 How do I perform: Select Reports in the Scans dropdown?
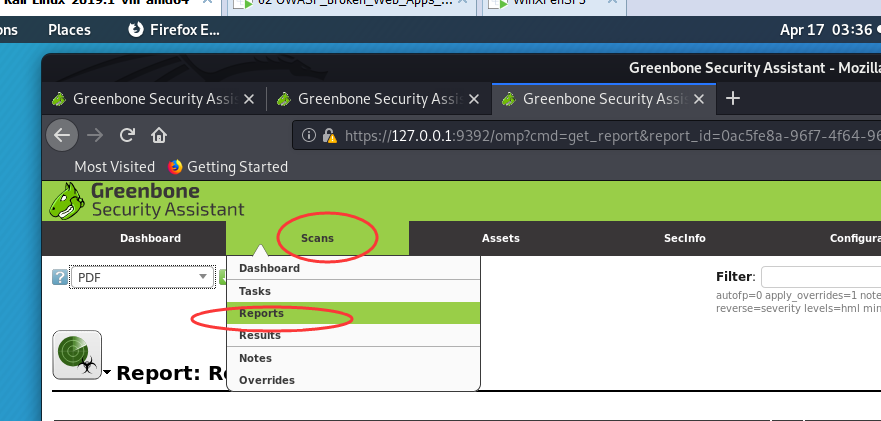coord(353,313)
